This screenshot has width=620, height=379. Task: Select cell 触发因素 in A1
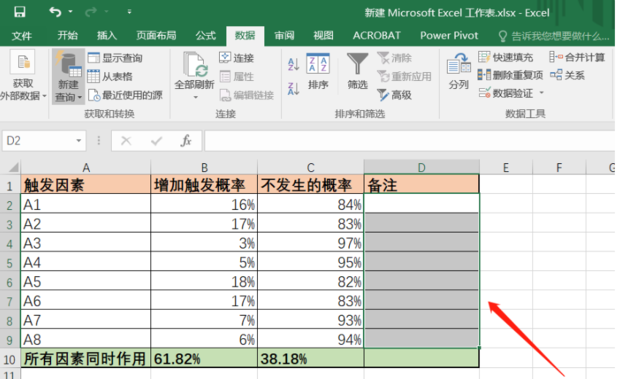pos(85,185)
